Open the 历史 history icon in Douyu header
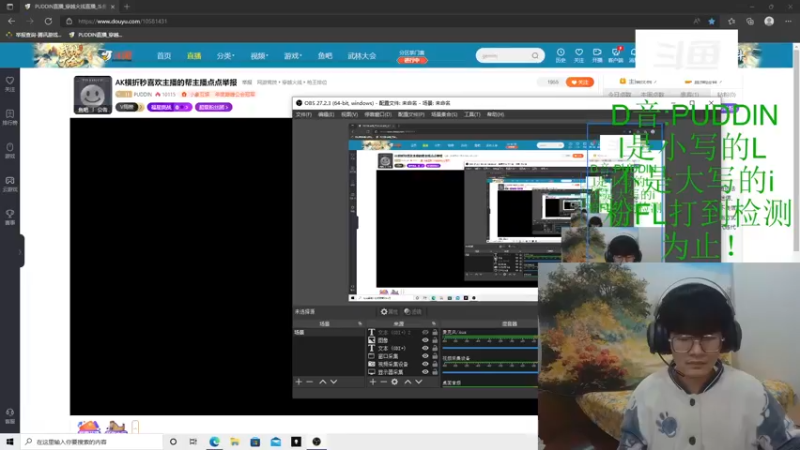 (560, 55)
